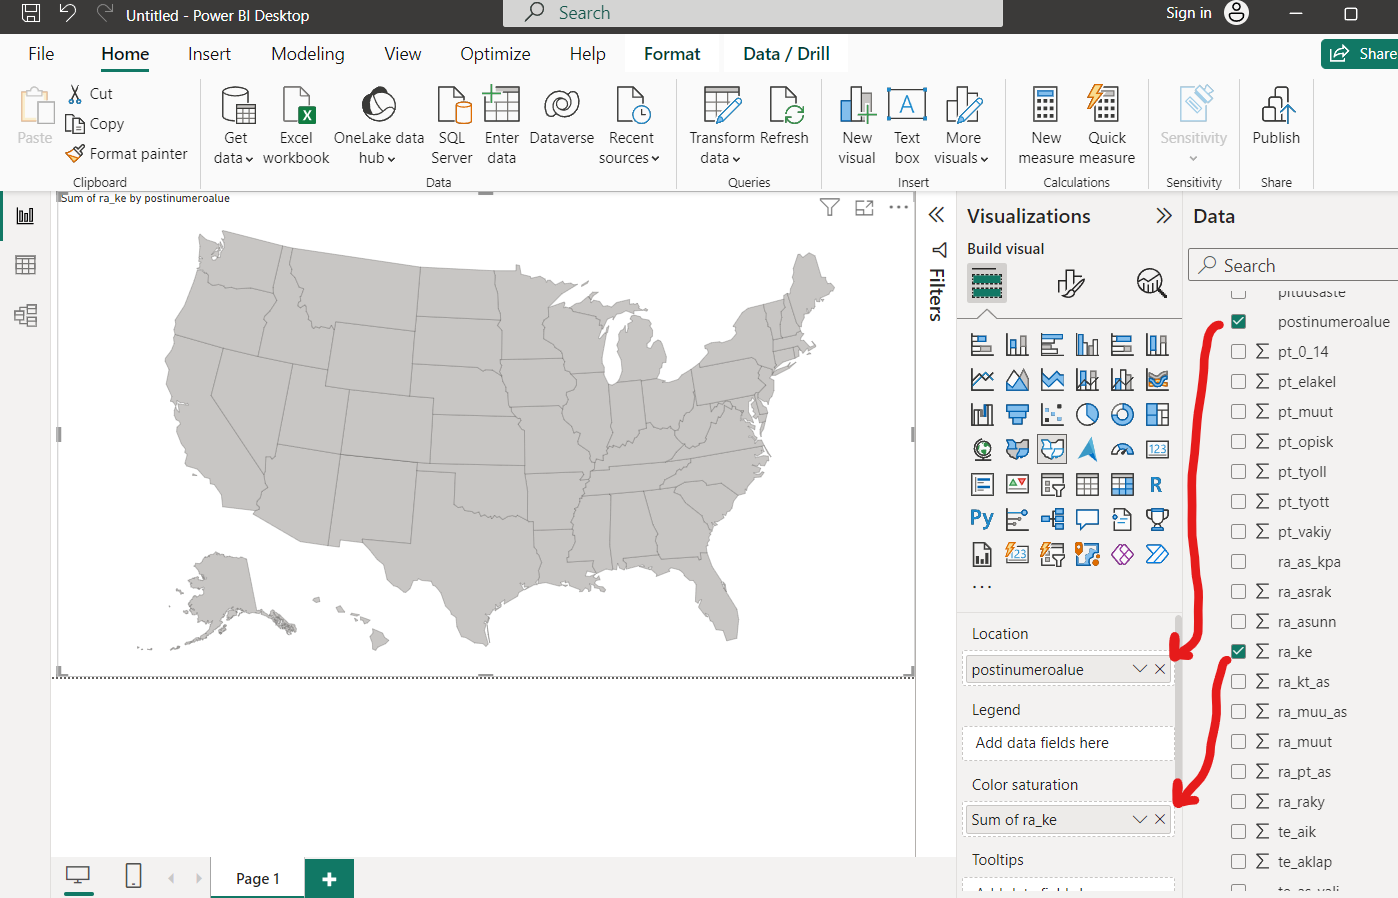Click the Save icon in title bar
1398x898 pixels.
31,13
